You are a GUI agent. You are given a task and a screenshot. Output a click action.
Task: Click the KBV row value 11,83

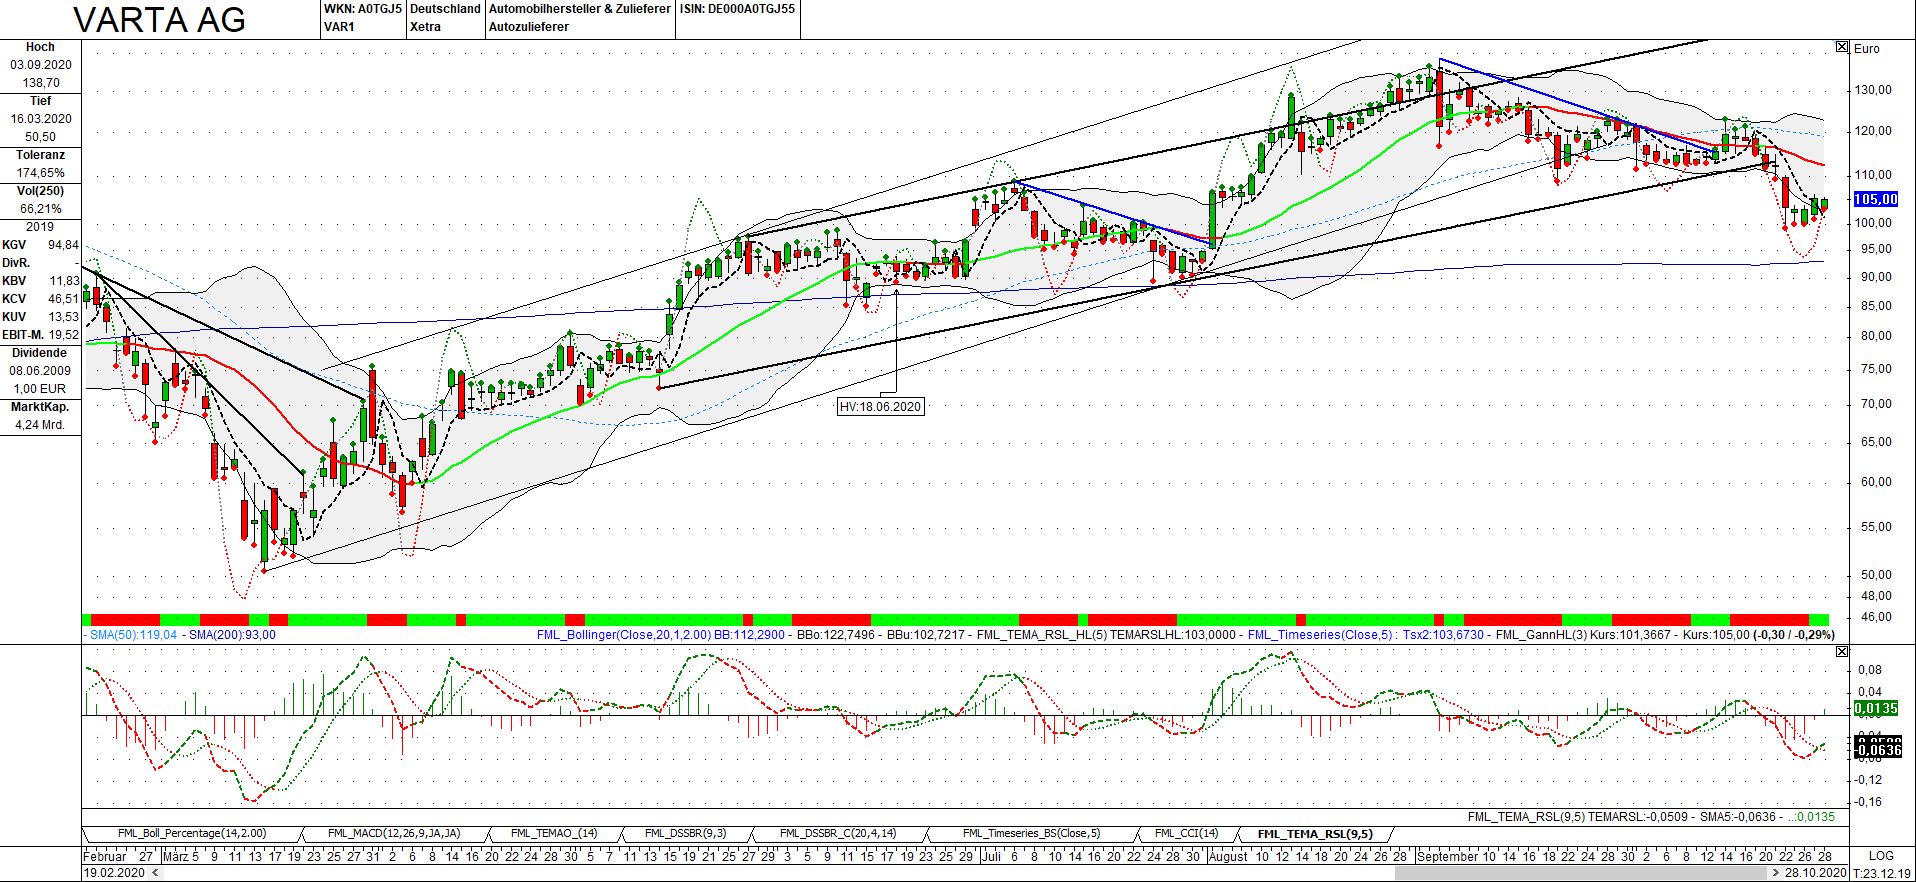(x=64, y=281)
